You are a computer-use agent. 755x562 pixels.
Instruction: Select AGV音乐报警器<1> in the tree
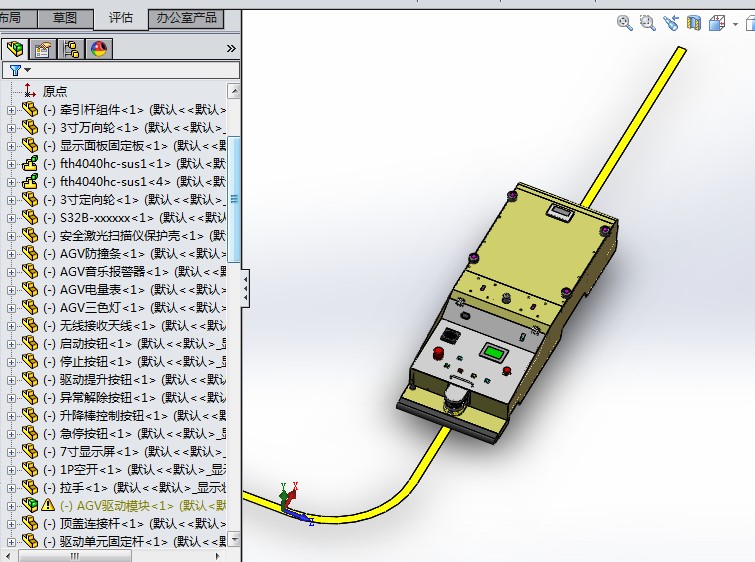point(134,272)
